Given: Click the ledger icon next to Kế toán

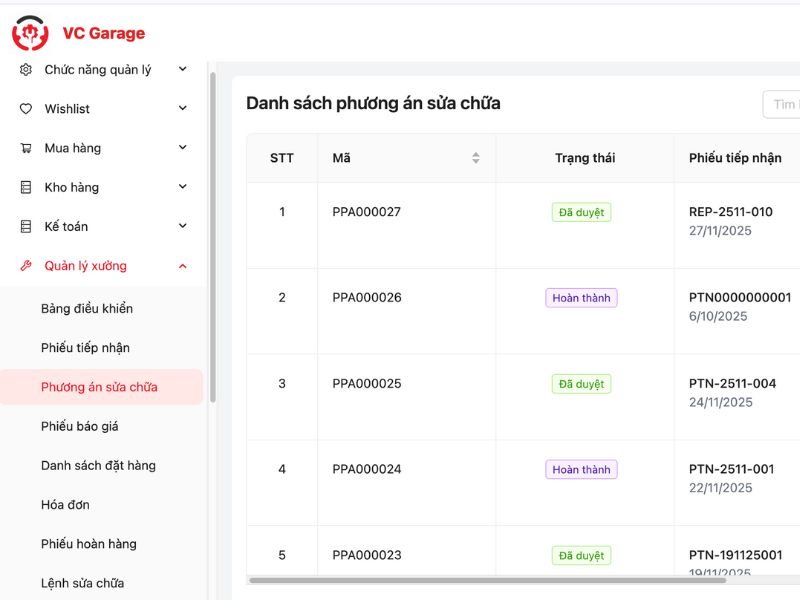Looking at the screenshot, I should pyautogui.click(x=26, y=227).
